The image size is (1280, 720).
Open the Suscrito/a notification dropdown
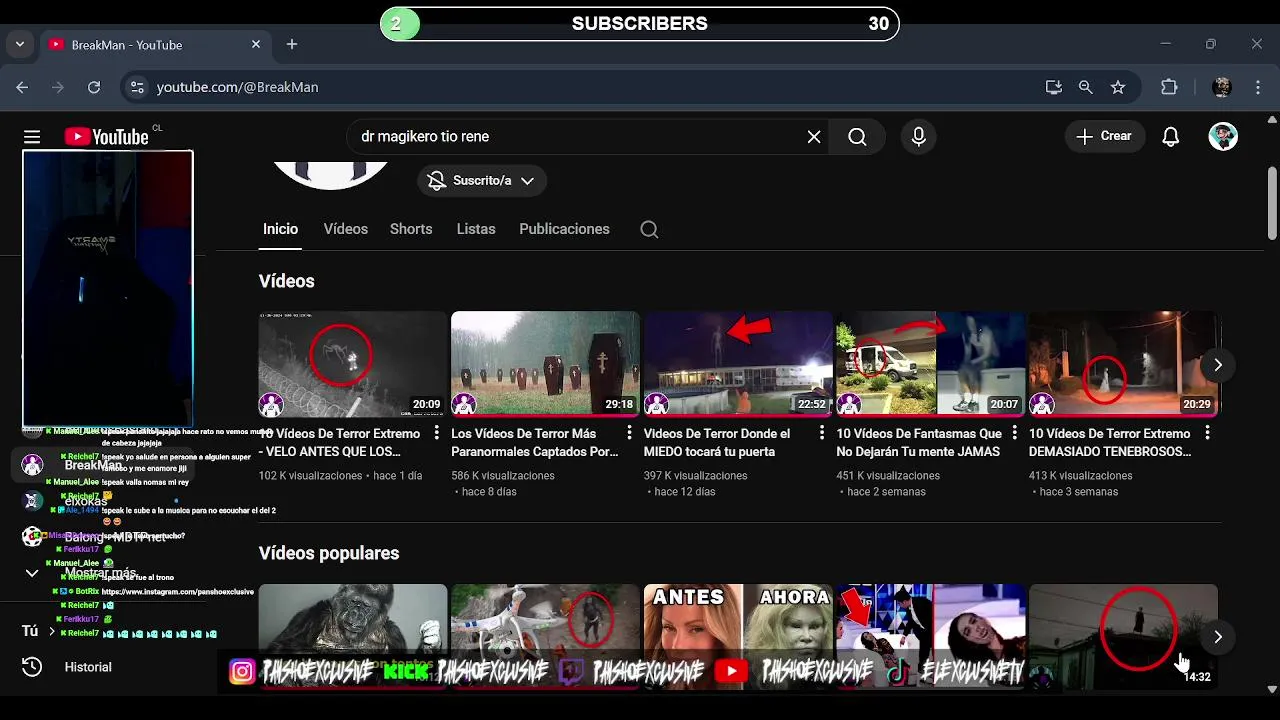pos(482,181)
